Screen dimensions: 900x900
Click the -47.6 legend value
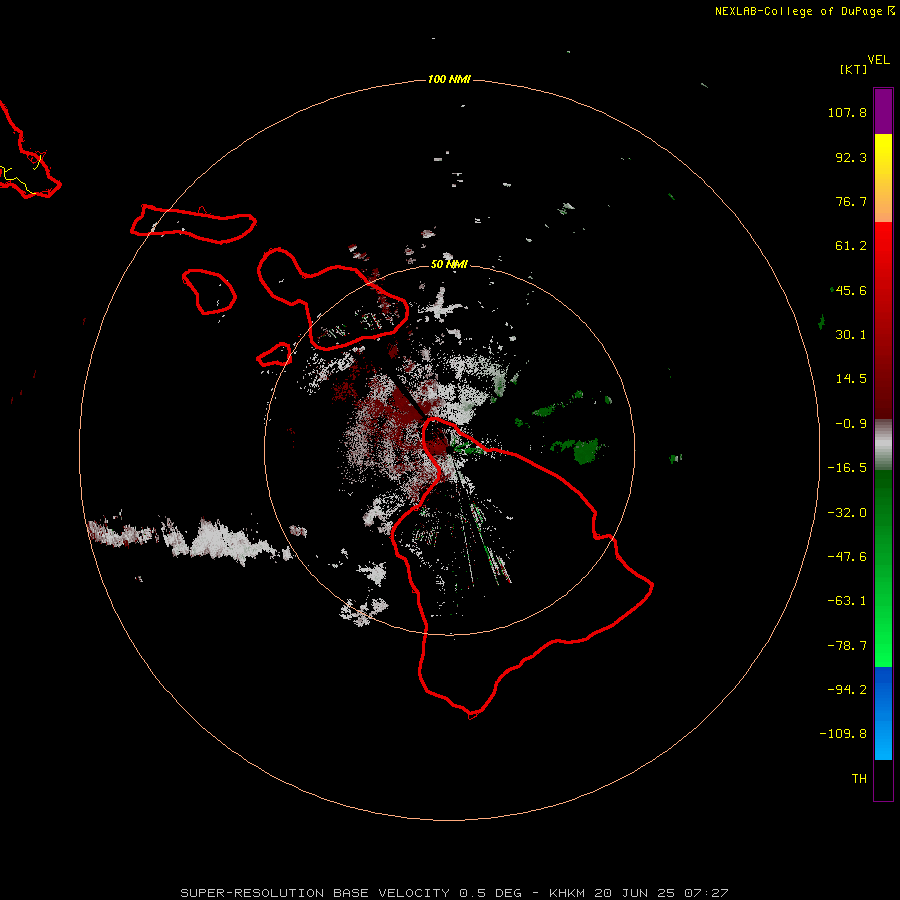847,557
